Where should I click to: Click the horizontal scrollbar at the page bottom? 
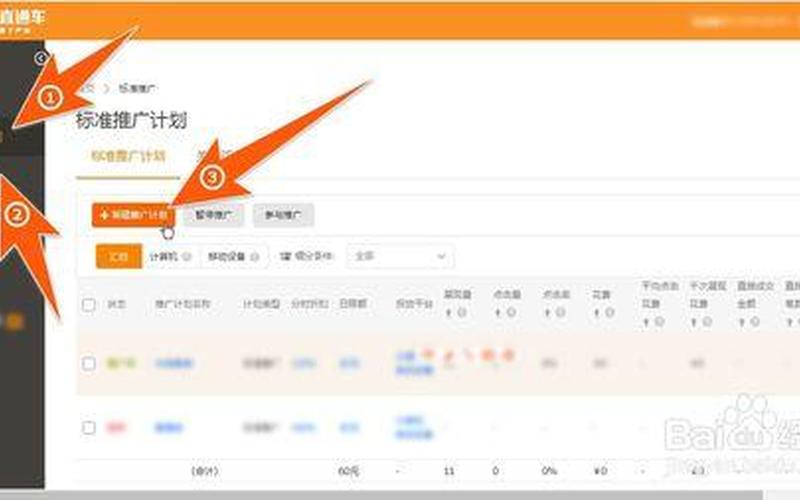(x=382, y=495)
